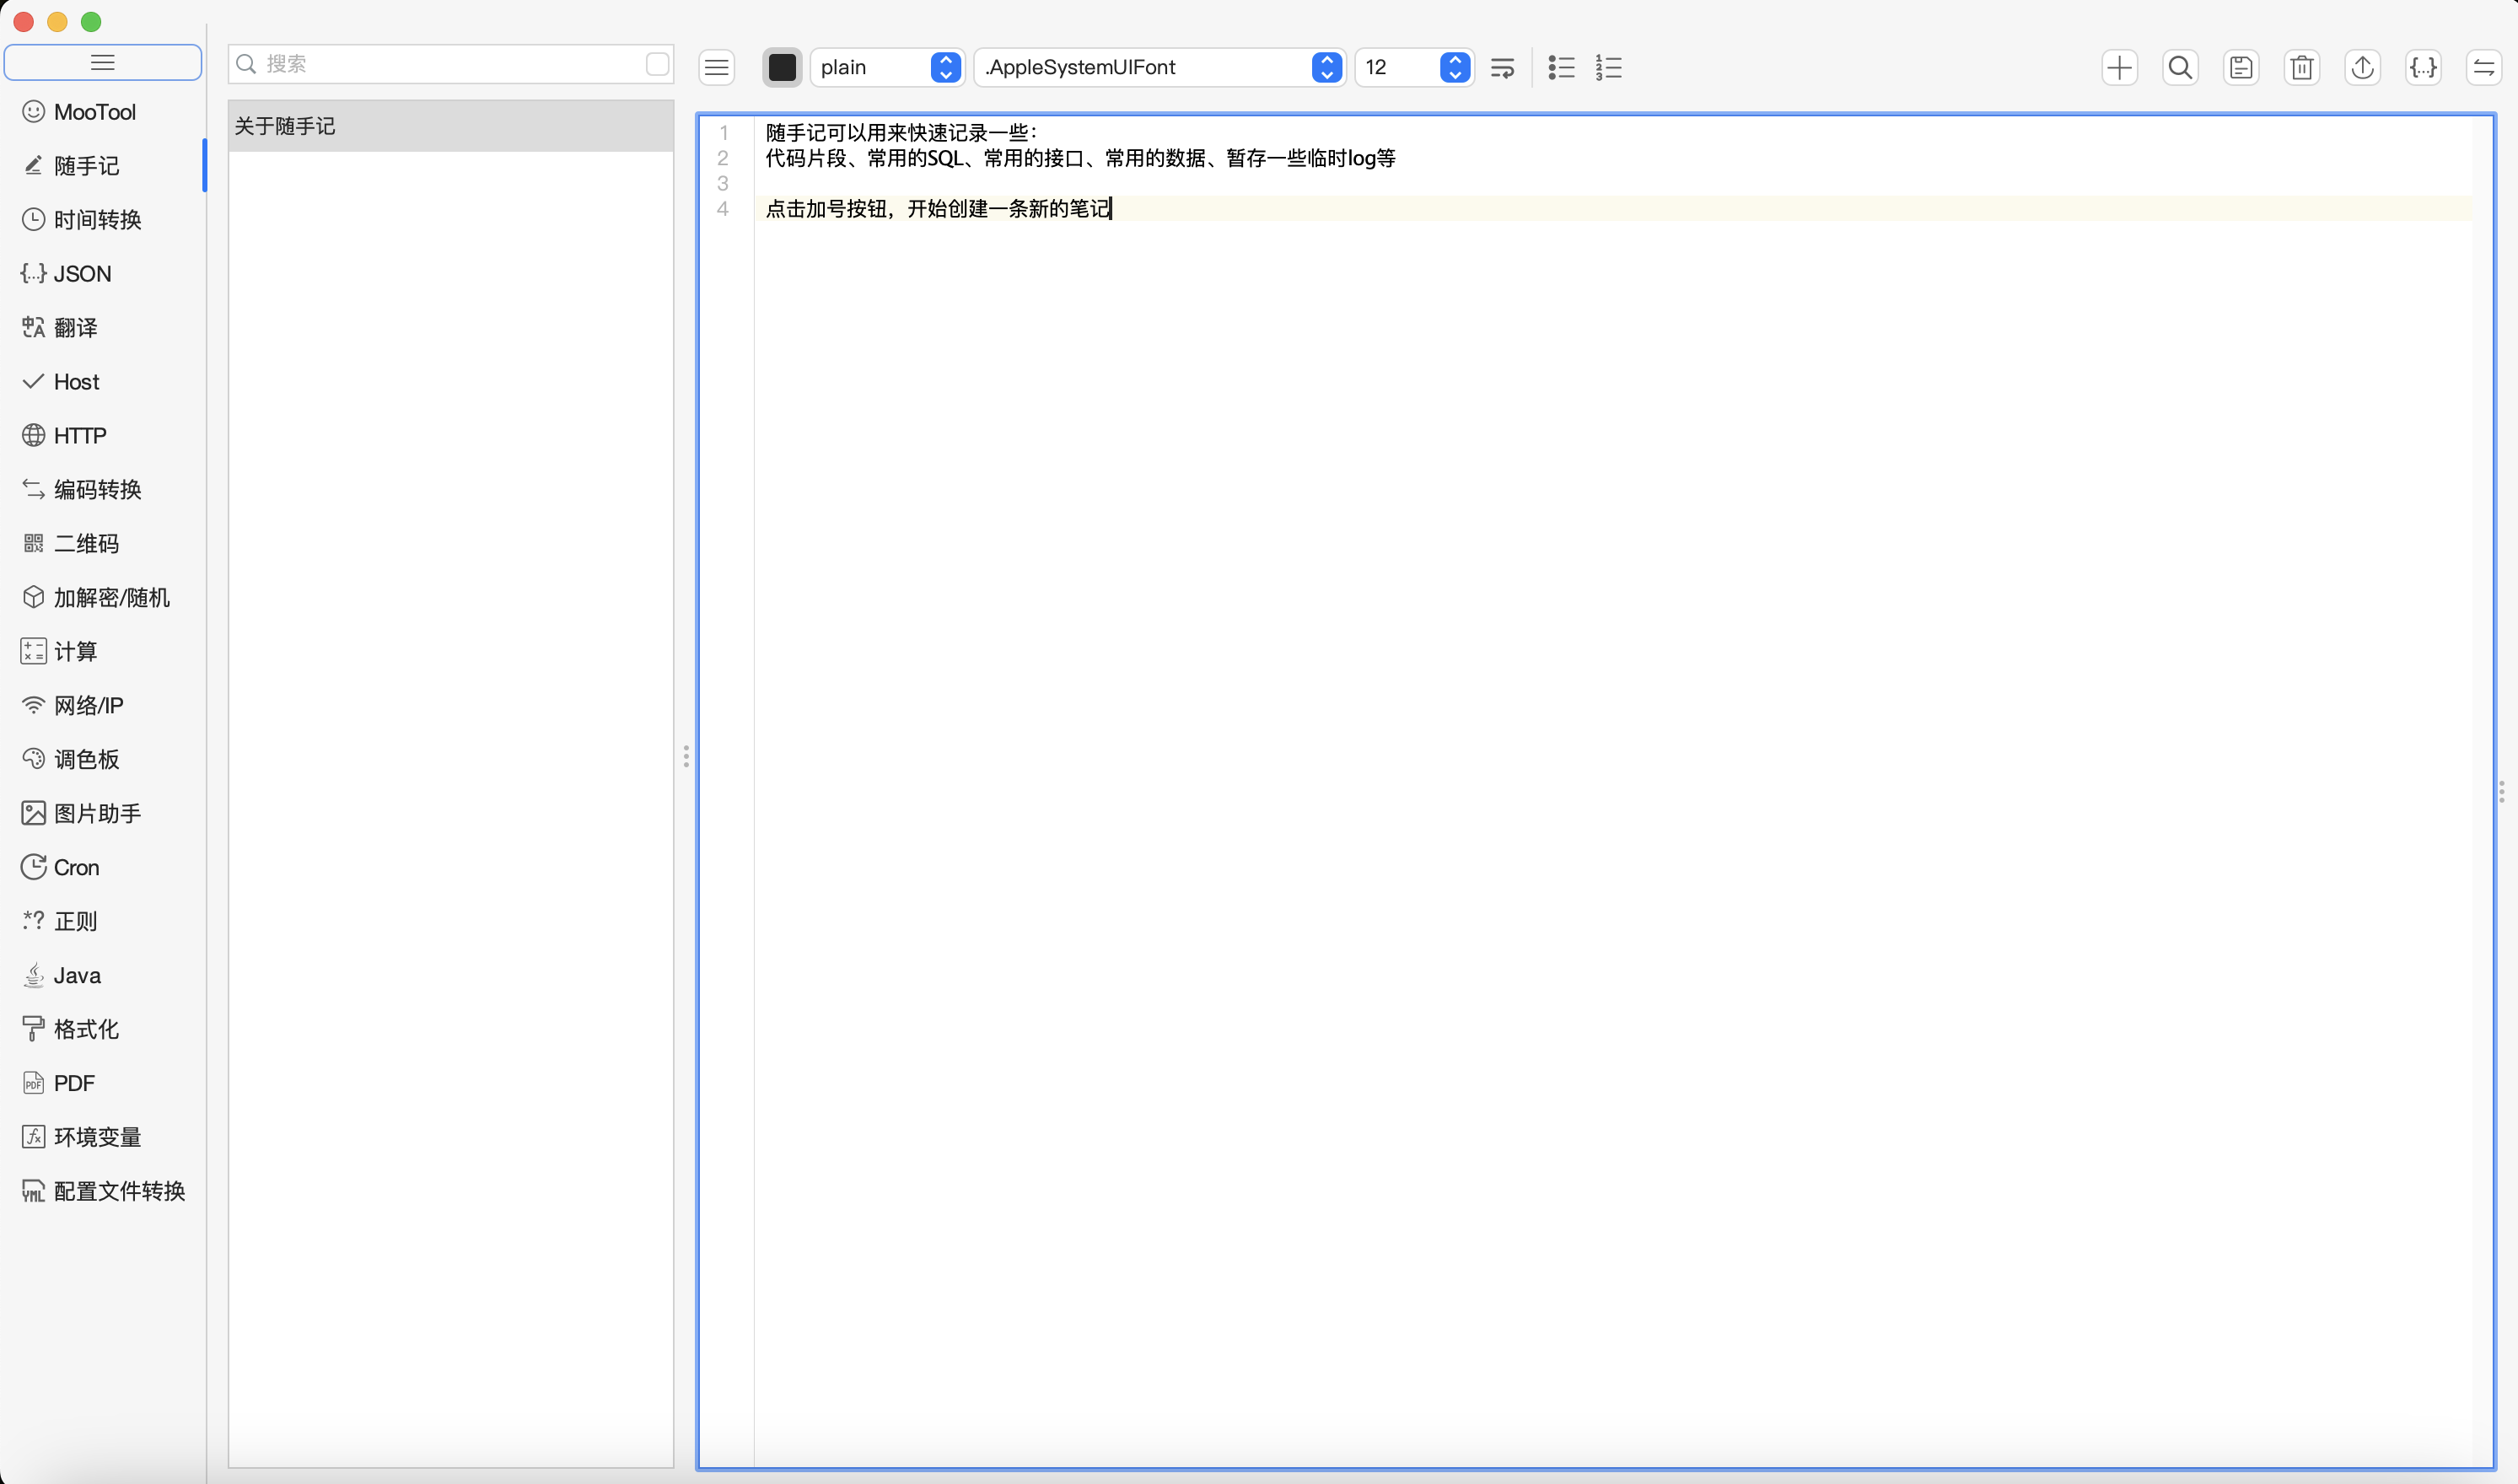The image size is (2518, 1484).
Task: Insert a bulleted list
Action: (x=1561, y=67)
